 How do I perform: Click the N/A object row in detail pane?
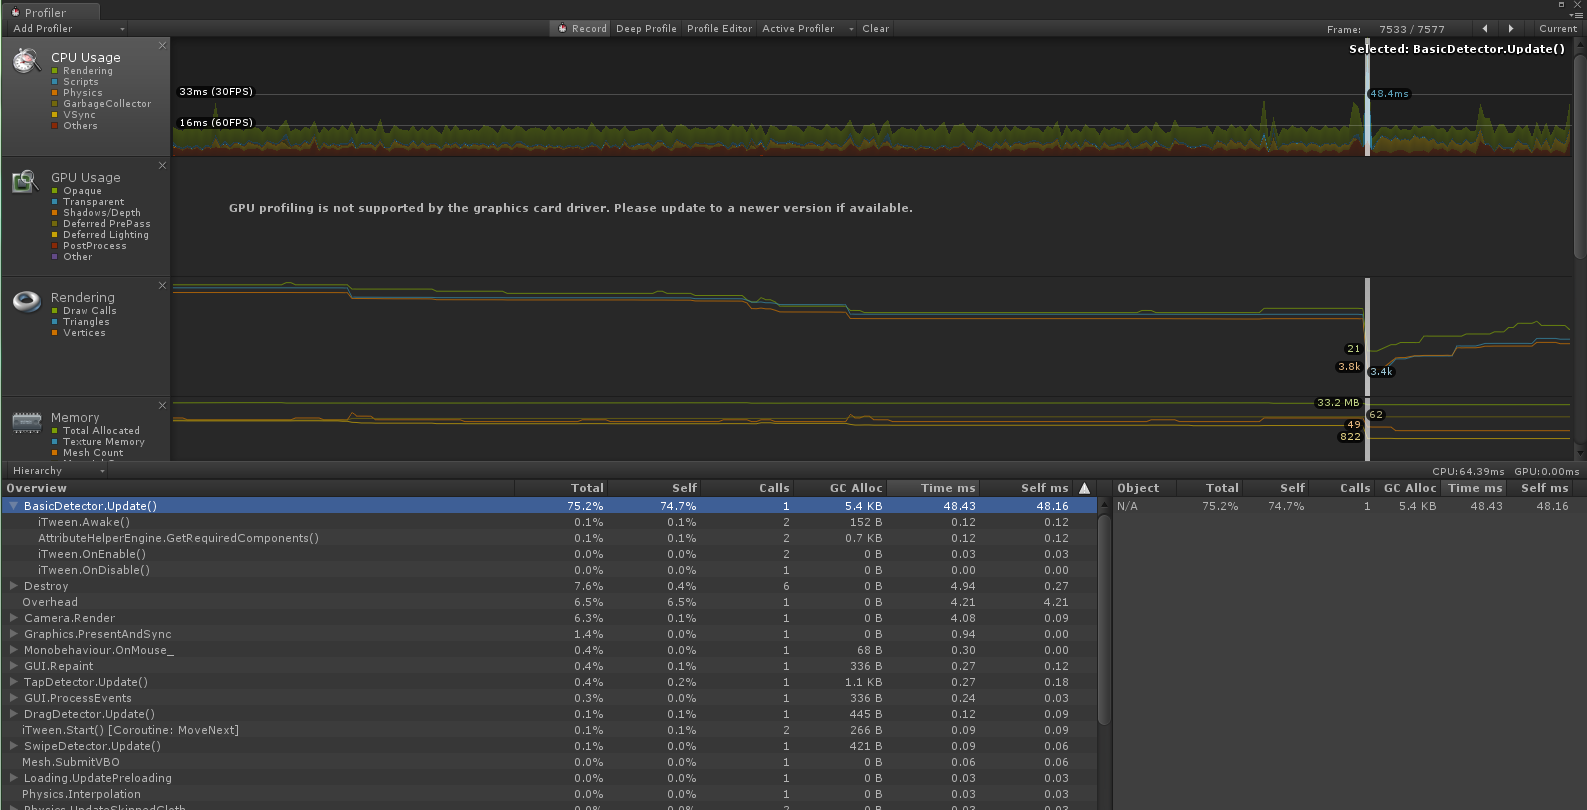(x=1348, y=506)
